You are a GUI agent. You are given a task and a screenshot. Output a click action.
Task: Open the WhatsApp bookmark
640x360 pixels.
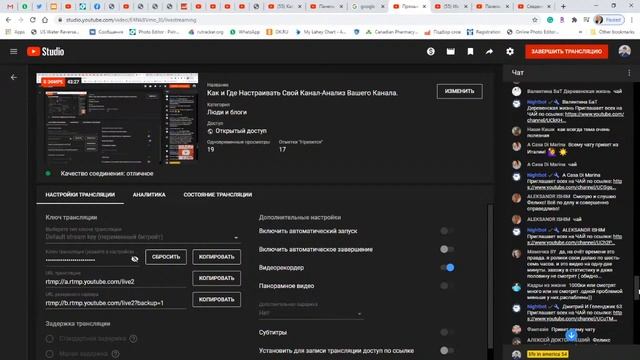(245, 32)
